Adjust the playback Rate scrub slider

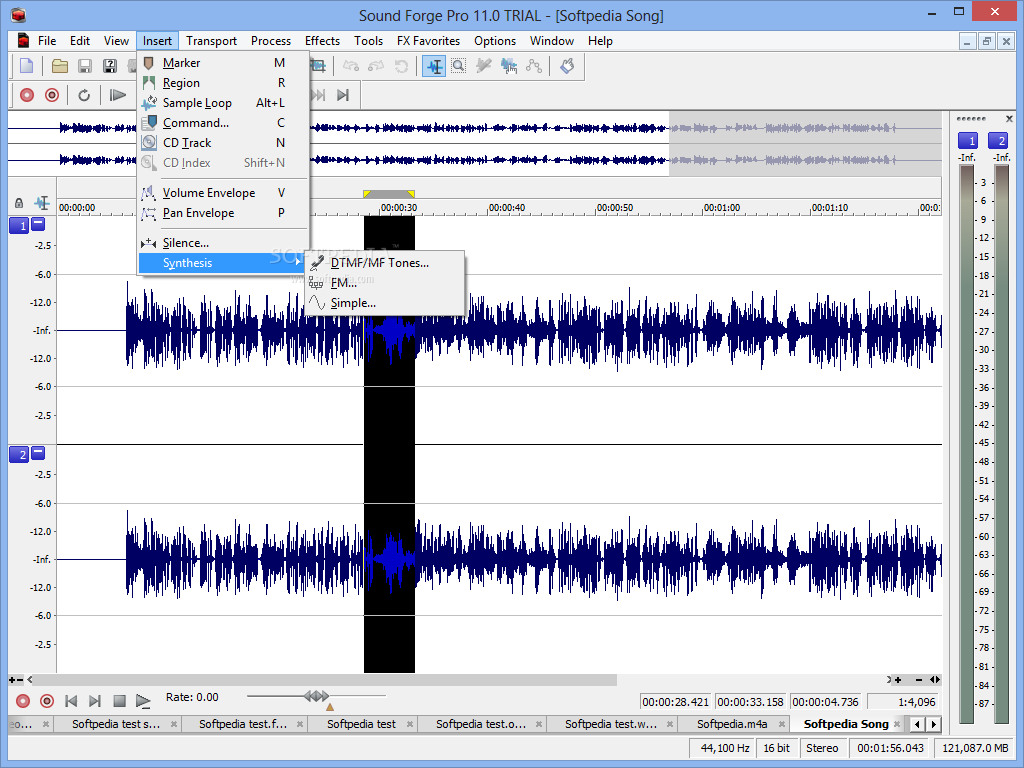point(316,696)
